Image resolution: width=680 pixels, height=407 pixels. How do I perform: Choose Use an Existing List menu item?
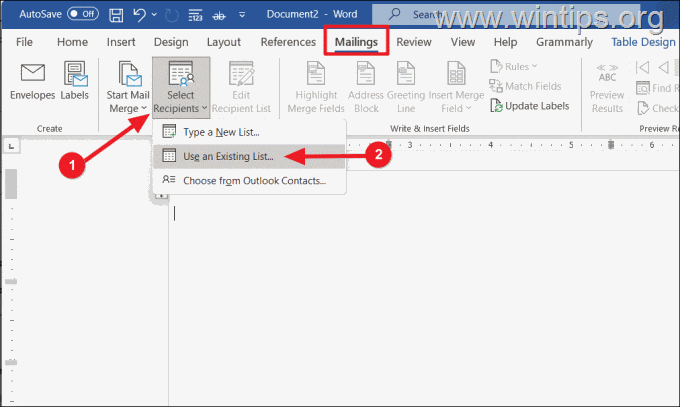[x=249, y=156]
